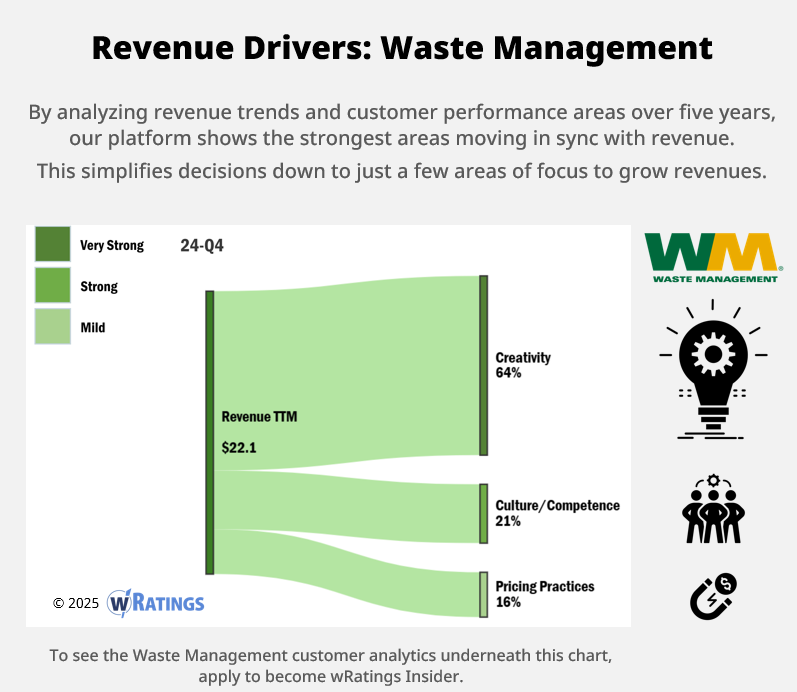Click the "apply to become wRatings Insider" text

tap(330, 677)
